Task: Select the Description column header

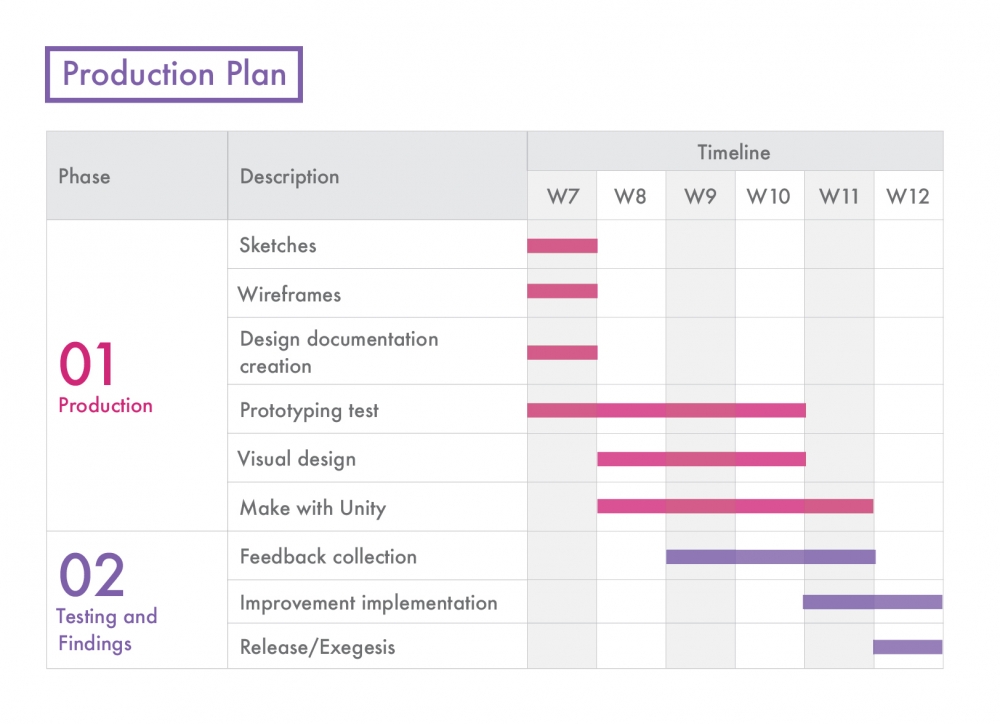Action: click(290, 177)
